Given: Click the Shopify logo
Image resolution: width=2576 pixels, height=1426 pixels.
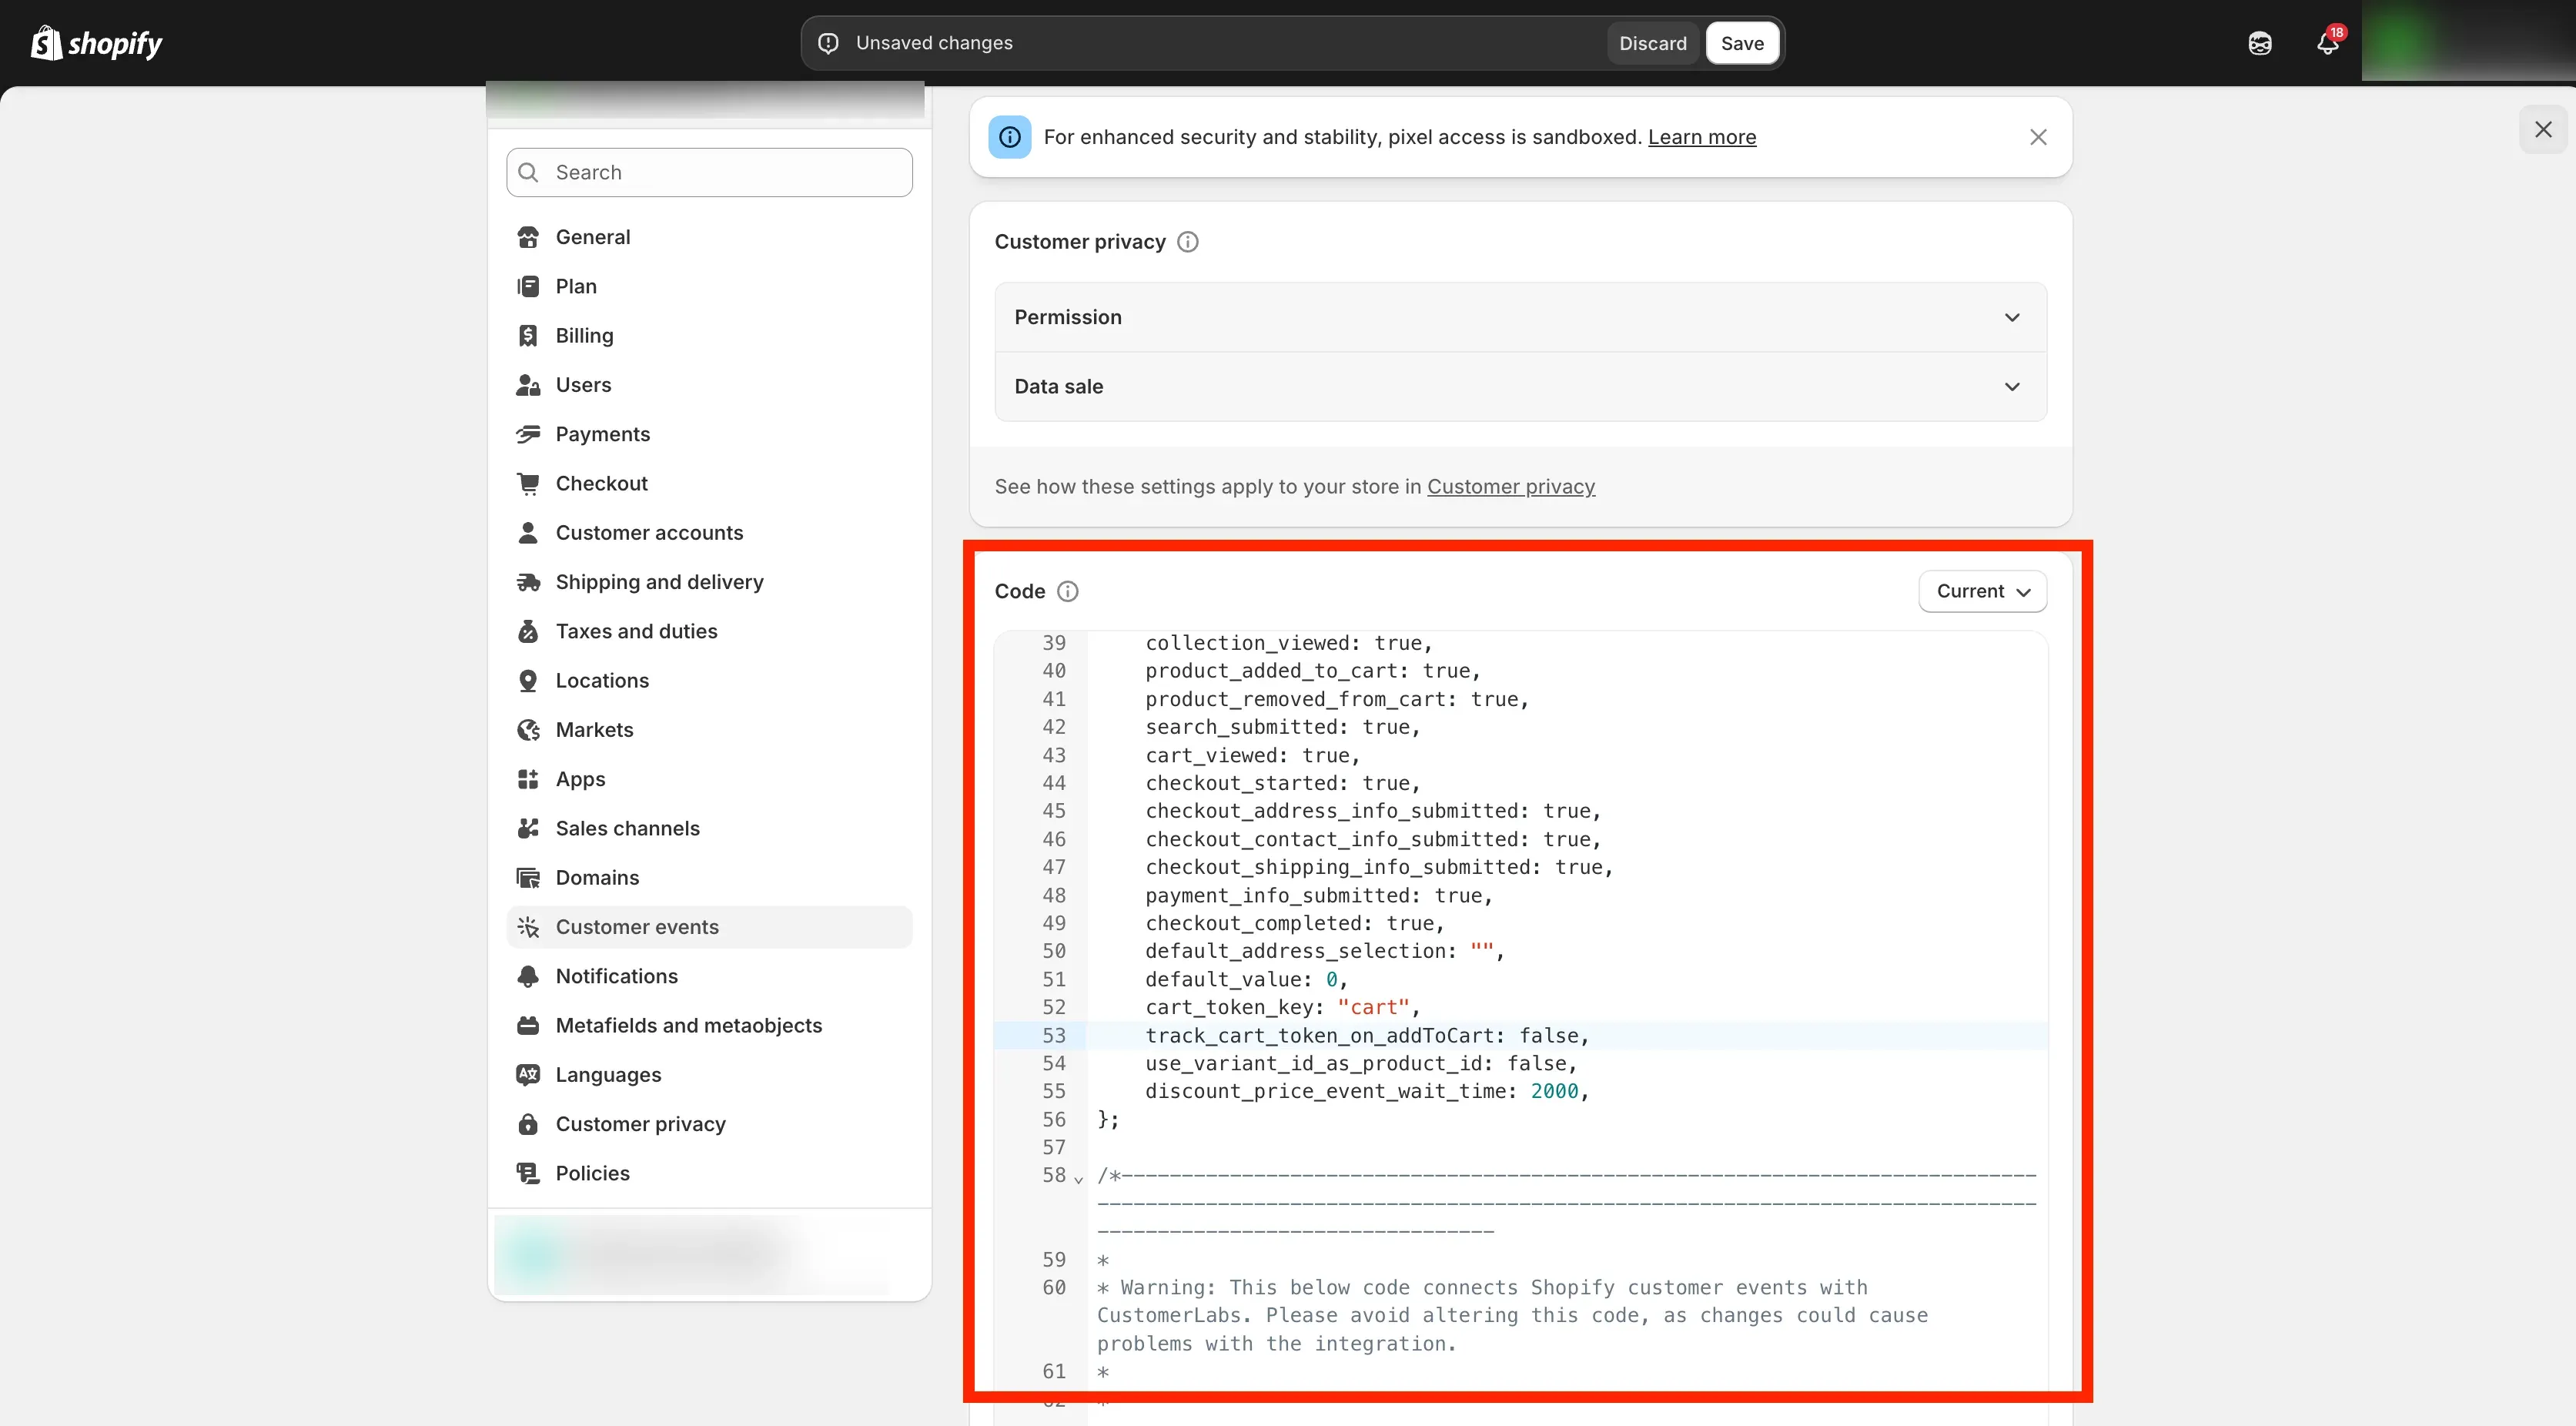Looking at the screenshot, I should click(96, 43).
